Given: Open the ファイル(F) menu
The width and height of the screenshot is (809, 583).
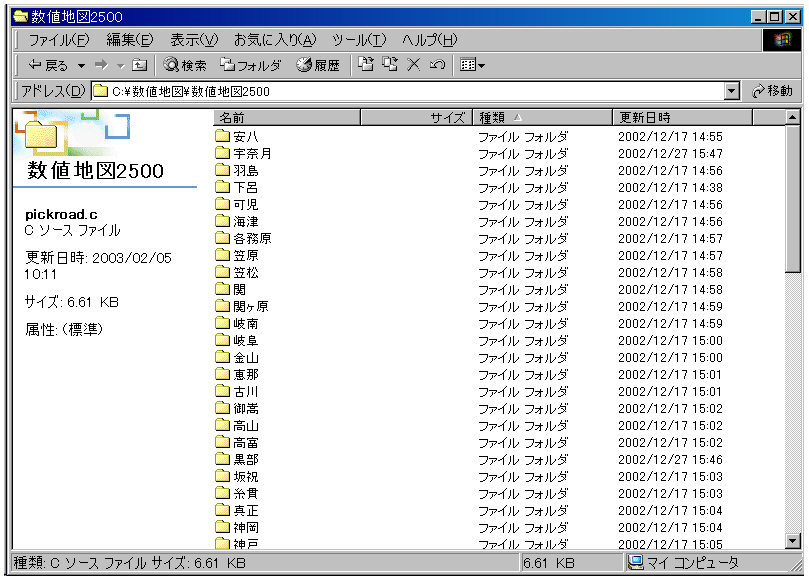Looking at the screenshot, I should (59, 40).
